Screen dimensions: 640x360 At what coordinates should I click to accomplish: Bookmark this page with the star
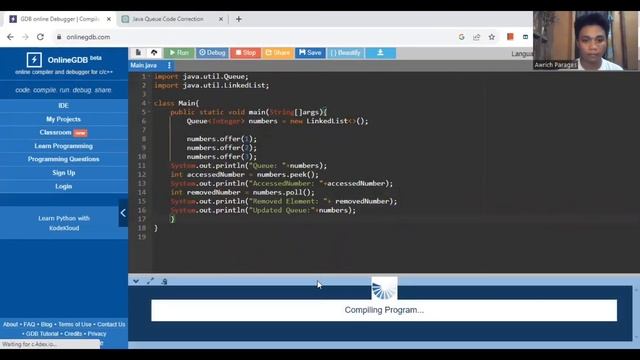tap(491, 37)
